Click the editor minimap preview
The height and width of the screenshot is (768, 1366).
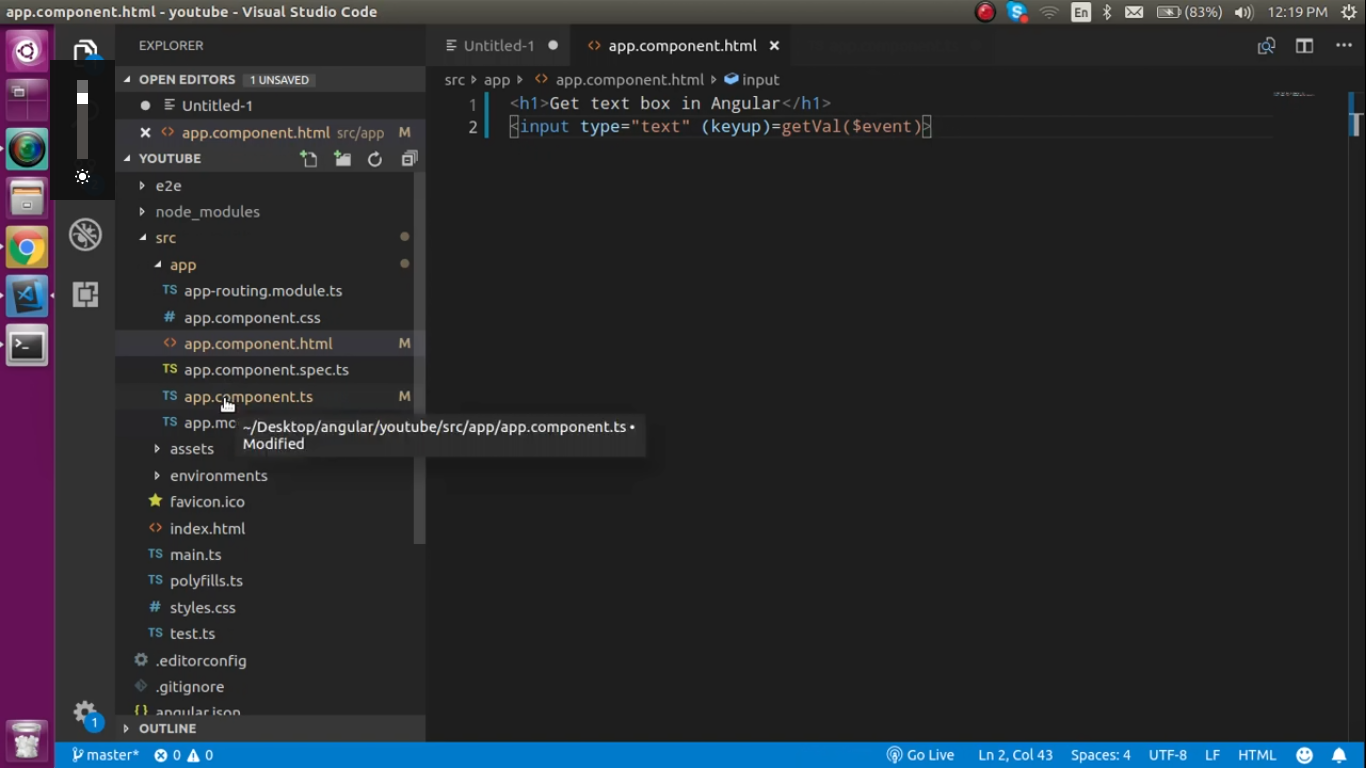coord(1294,94)
